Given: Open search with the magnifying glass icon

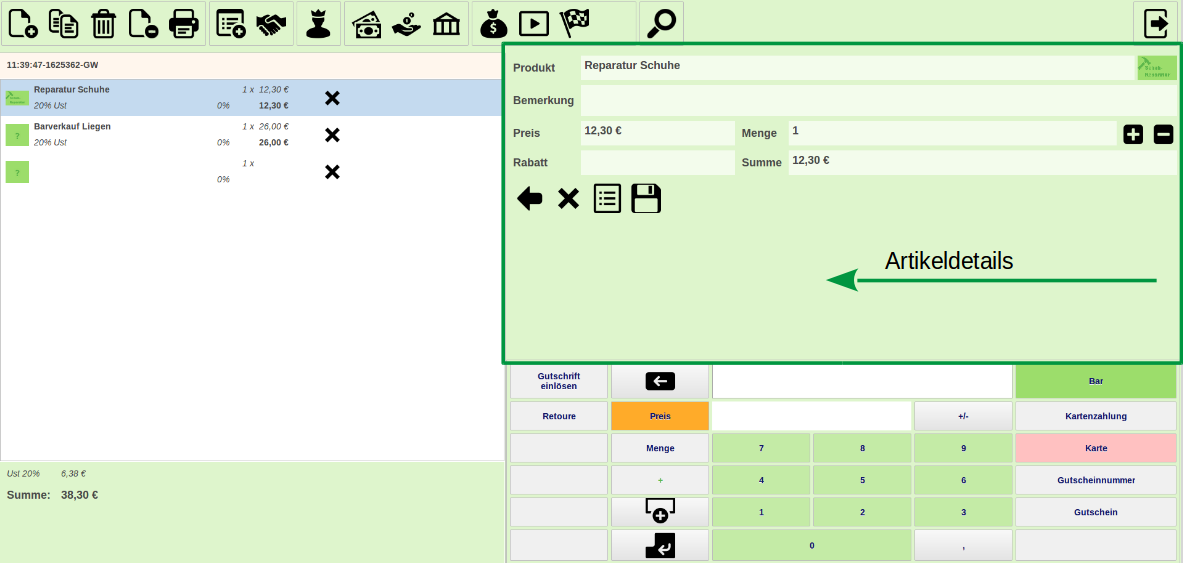Looking at the screenshot, I should pos(661,23).
